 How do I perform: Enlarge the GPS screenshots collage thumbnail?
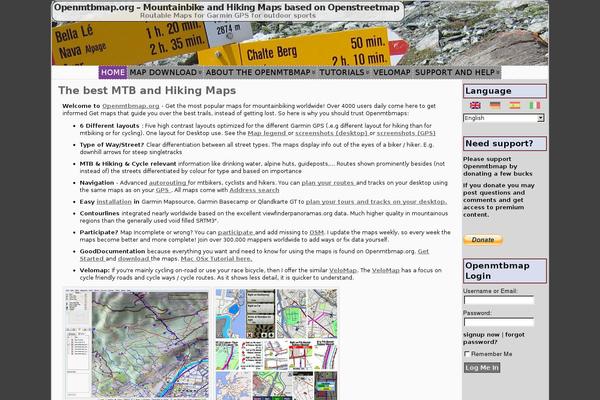tap(277, 344)
